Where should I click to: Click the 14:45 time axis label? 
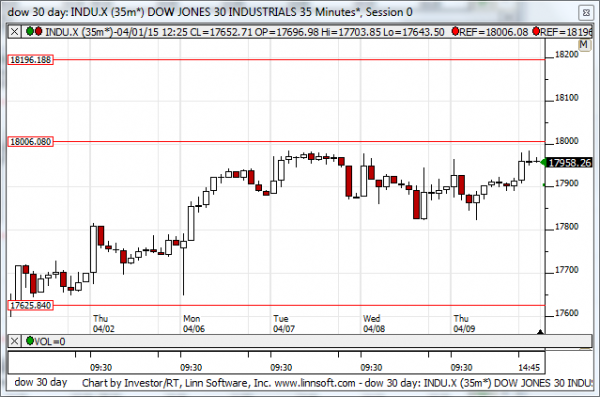click(529, 368)
